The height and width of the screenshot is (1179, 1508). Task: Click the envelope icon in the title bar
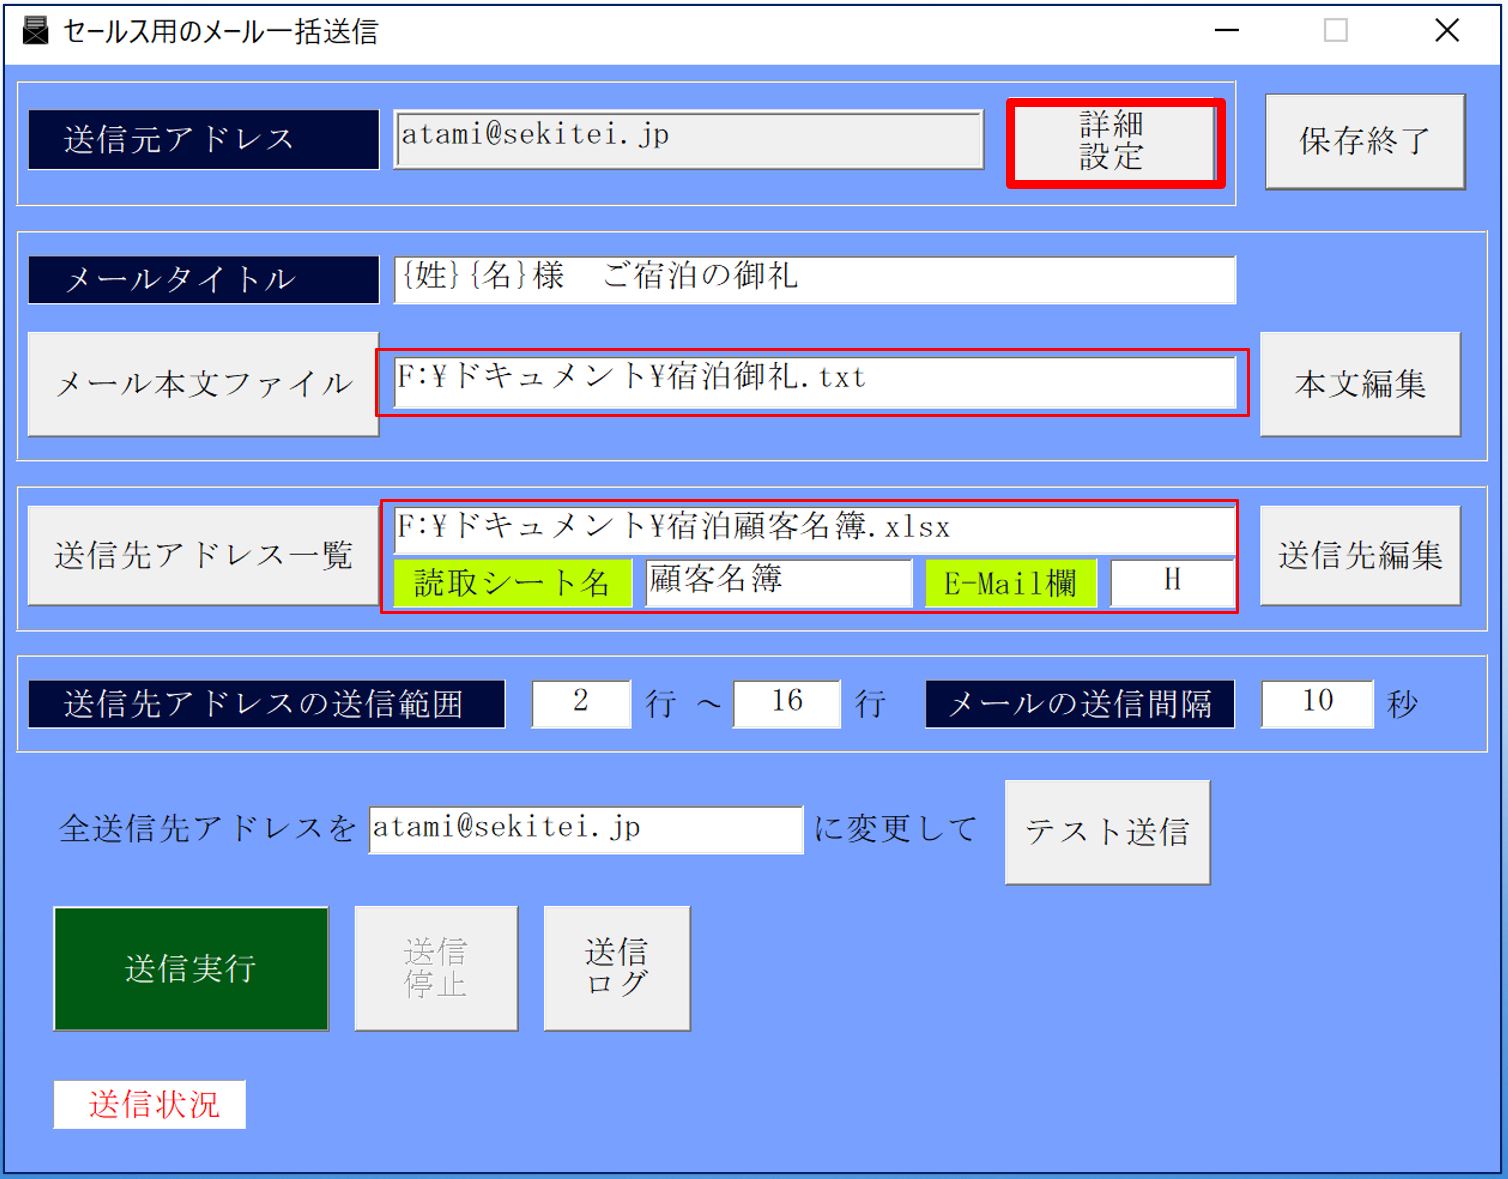point(35,30)
